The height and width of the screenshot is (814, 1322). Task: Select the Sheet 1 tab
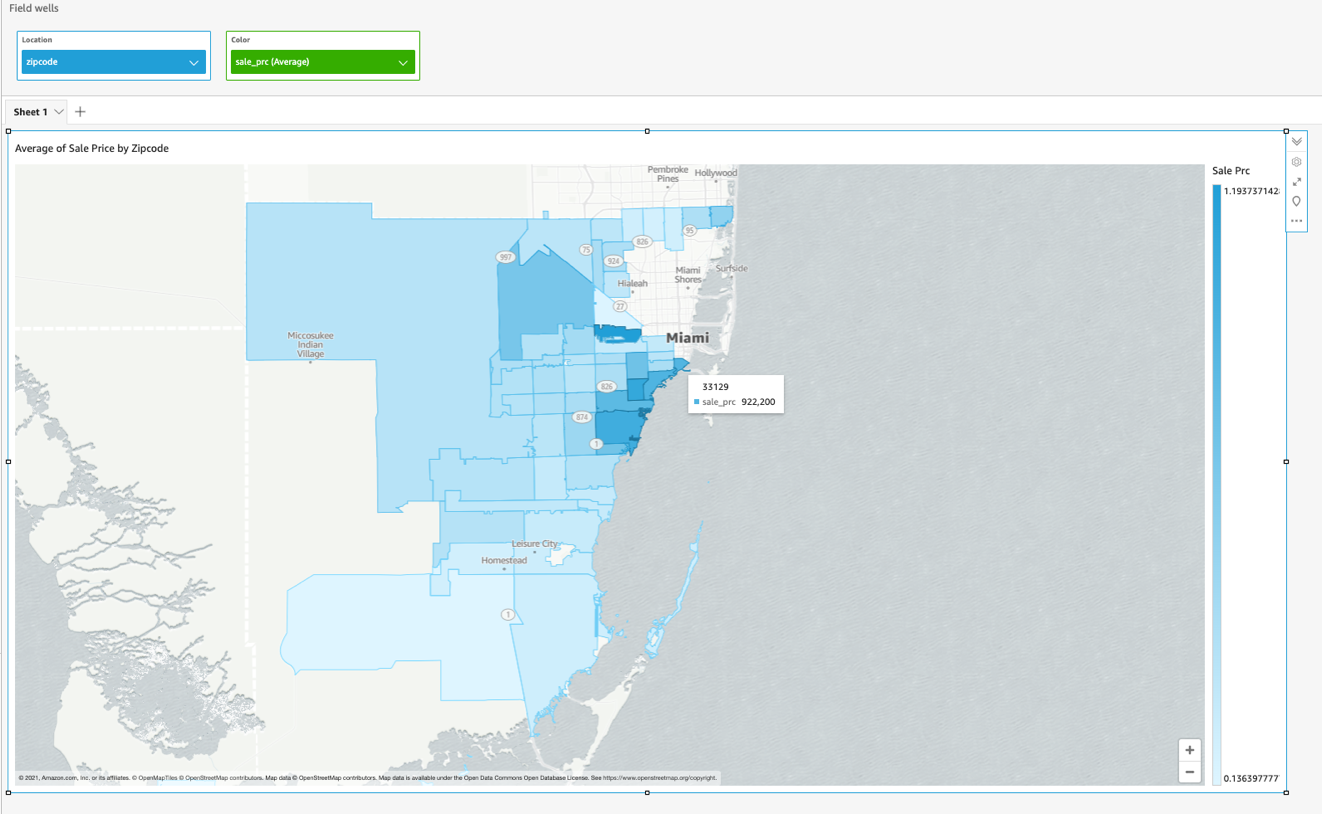click(30, 112)
